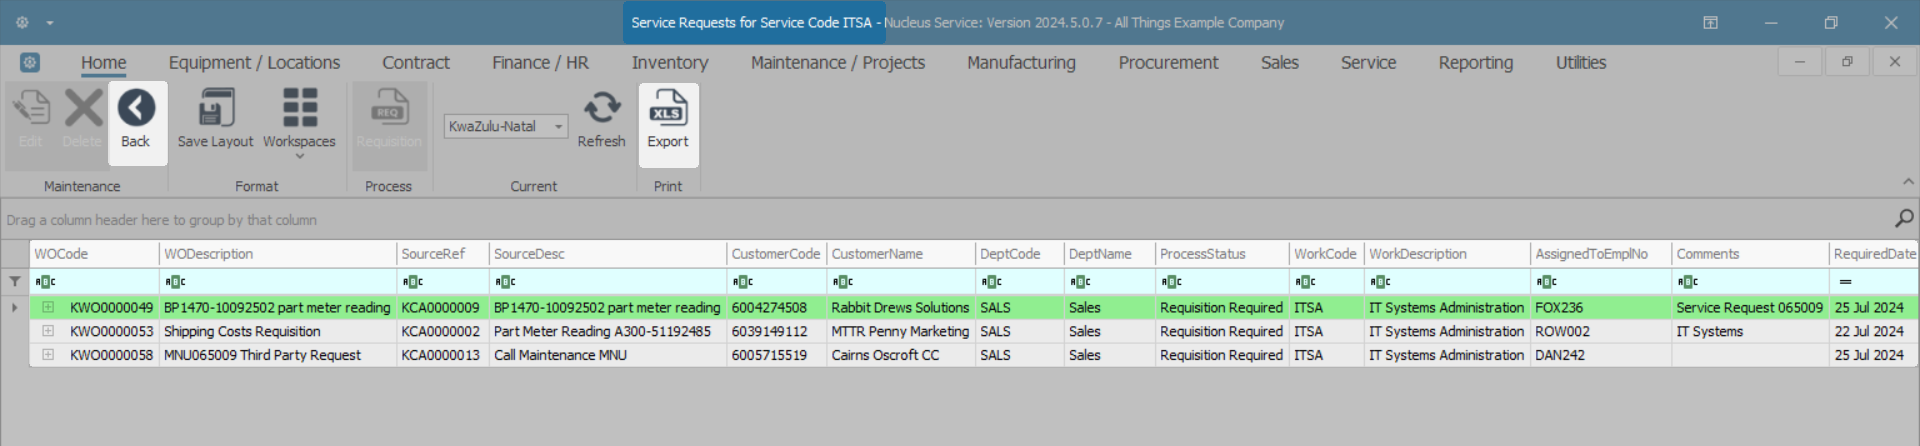Click the ProcessStatus column header
1920x446 pixels.
click(1220, 254)
